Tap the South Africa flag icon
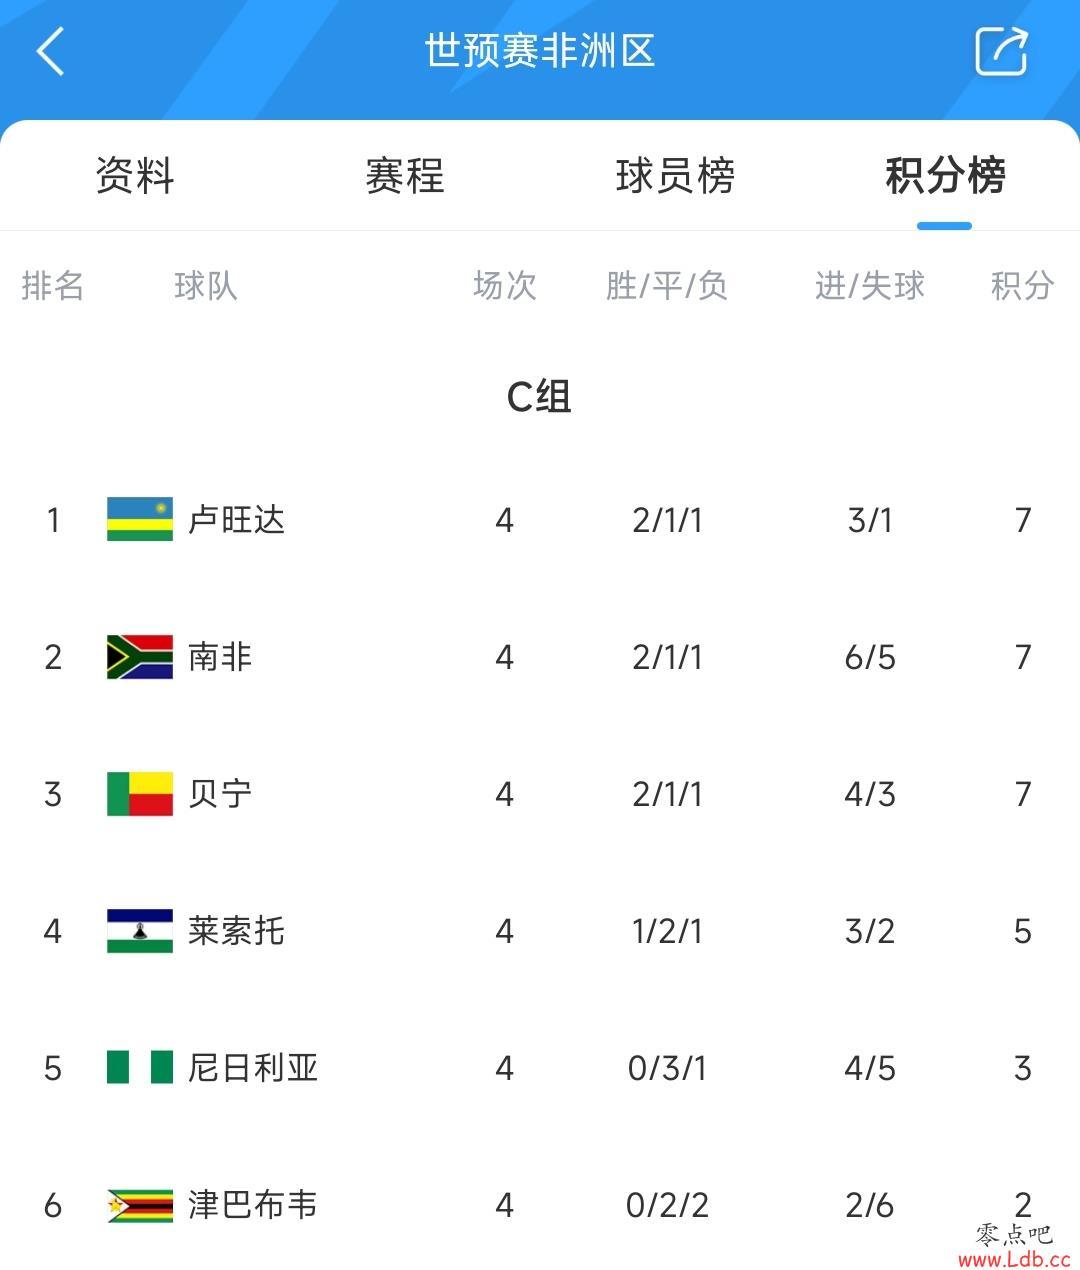This screenshot has height=1270, width=1080. click(140, 657)
